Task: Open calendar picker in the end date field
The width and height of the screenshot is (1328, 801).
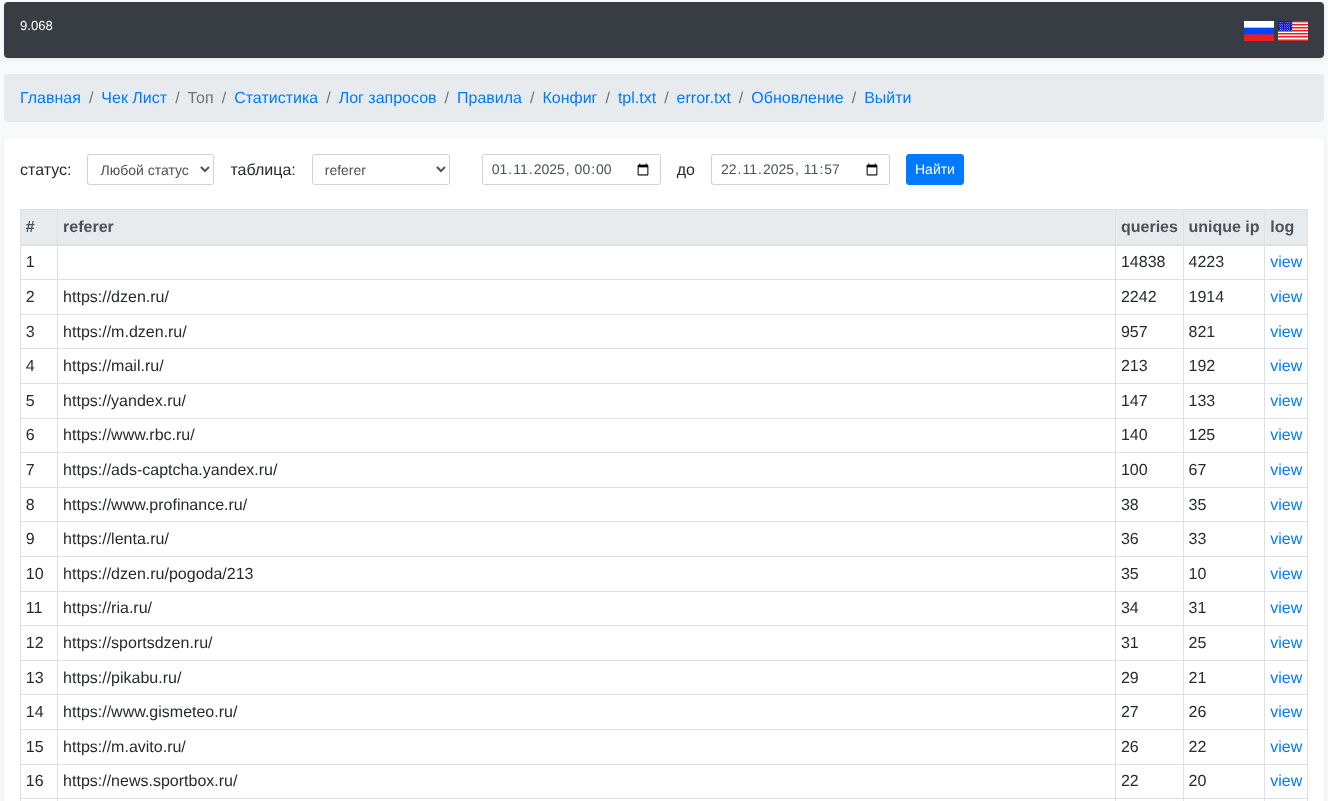Action: click(872, 170)
